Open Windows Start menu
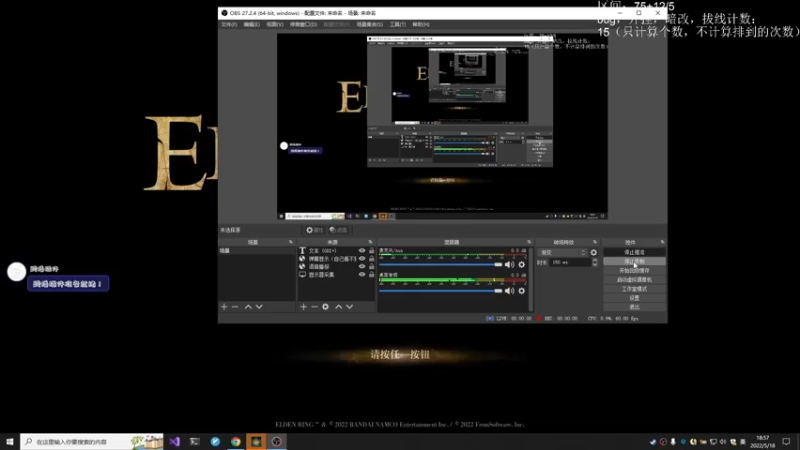Image resolution: width=800 pixels, height=450 pixels. 10,441
